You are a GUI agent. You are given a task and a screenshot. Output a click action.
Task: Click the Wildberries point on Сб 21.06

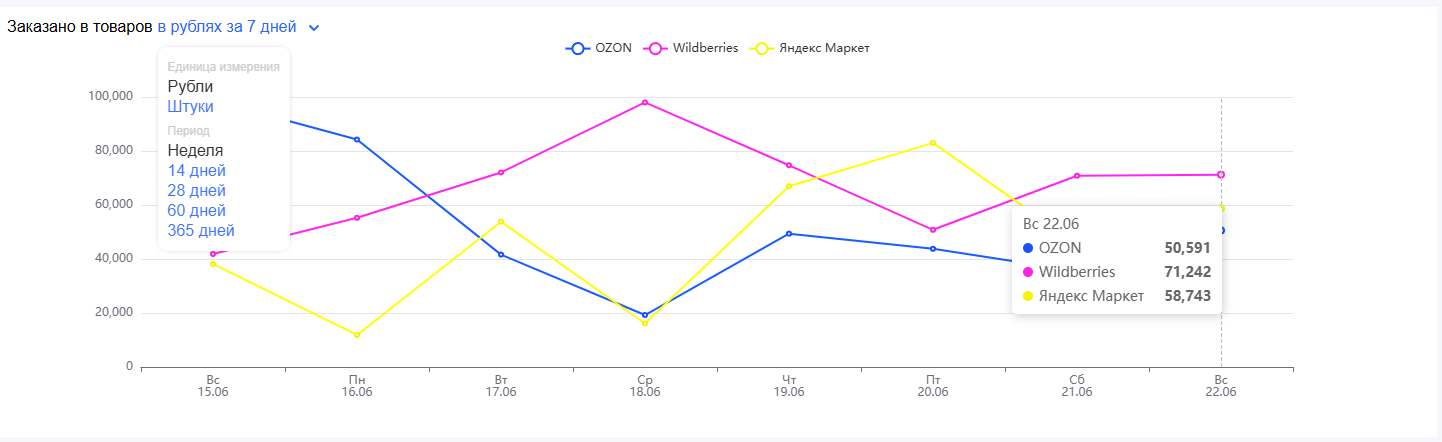point(1077,176)
